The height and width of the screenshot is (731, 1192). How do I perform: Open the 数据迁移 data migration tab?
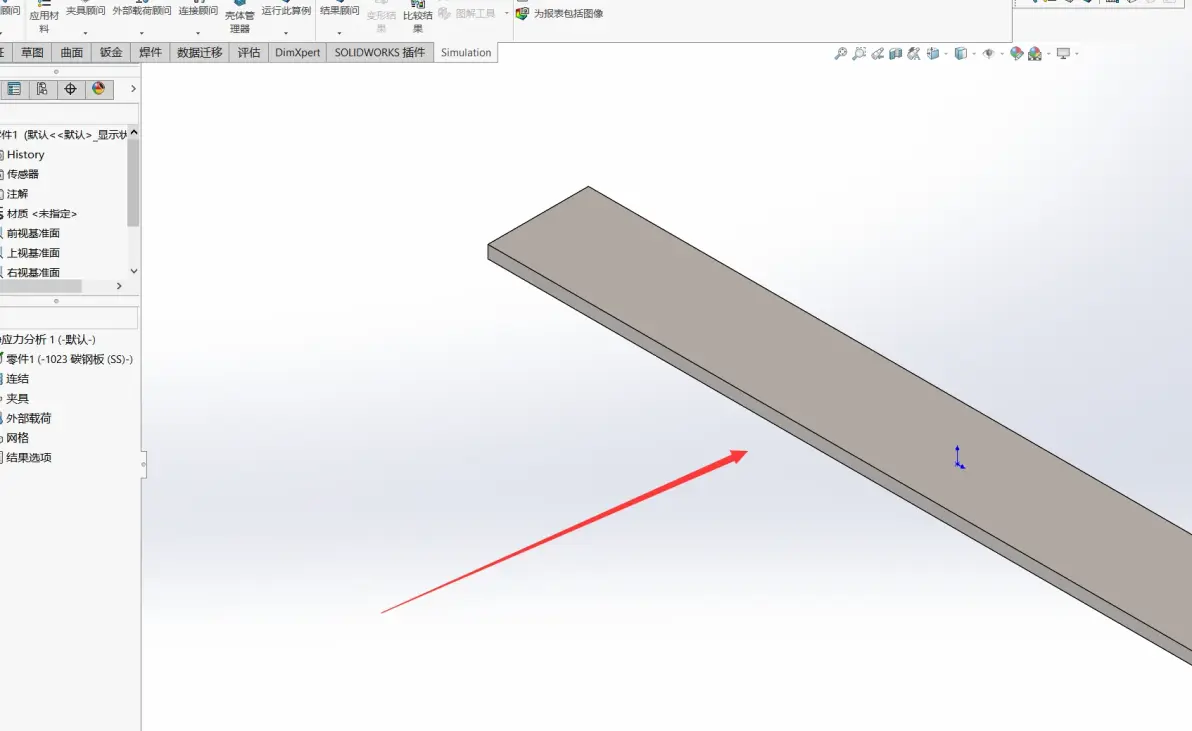point(200,52)
